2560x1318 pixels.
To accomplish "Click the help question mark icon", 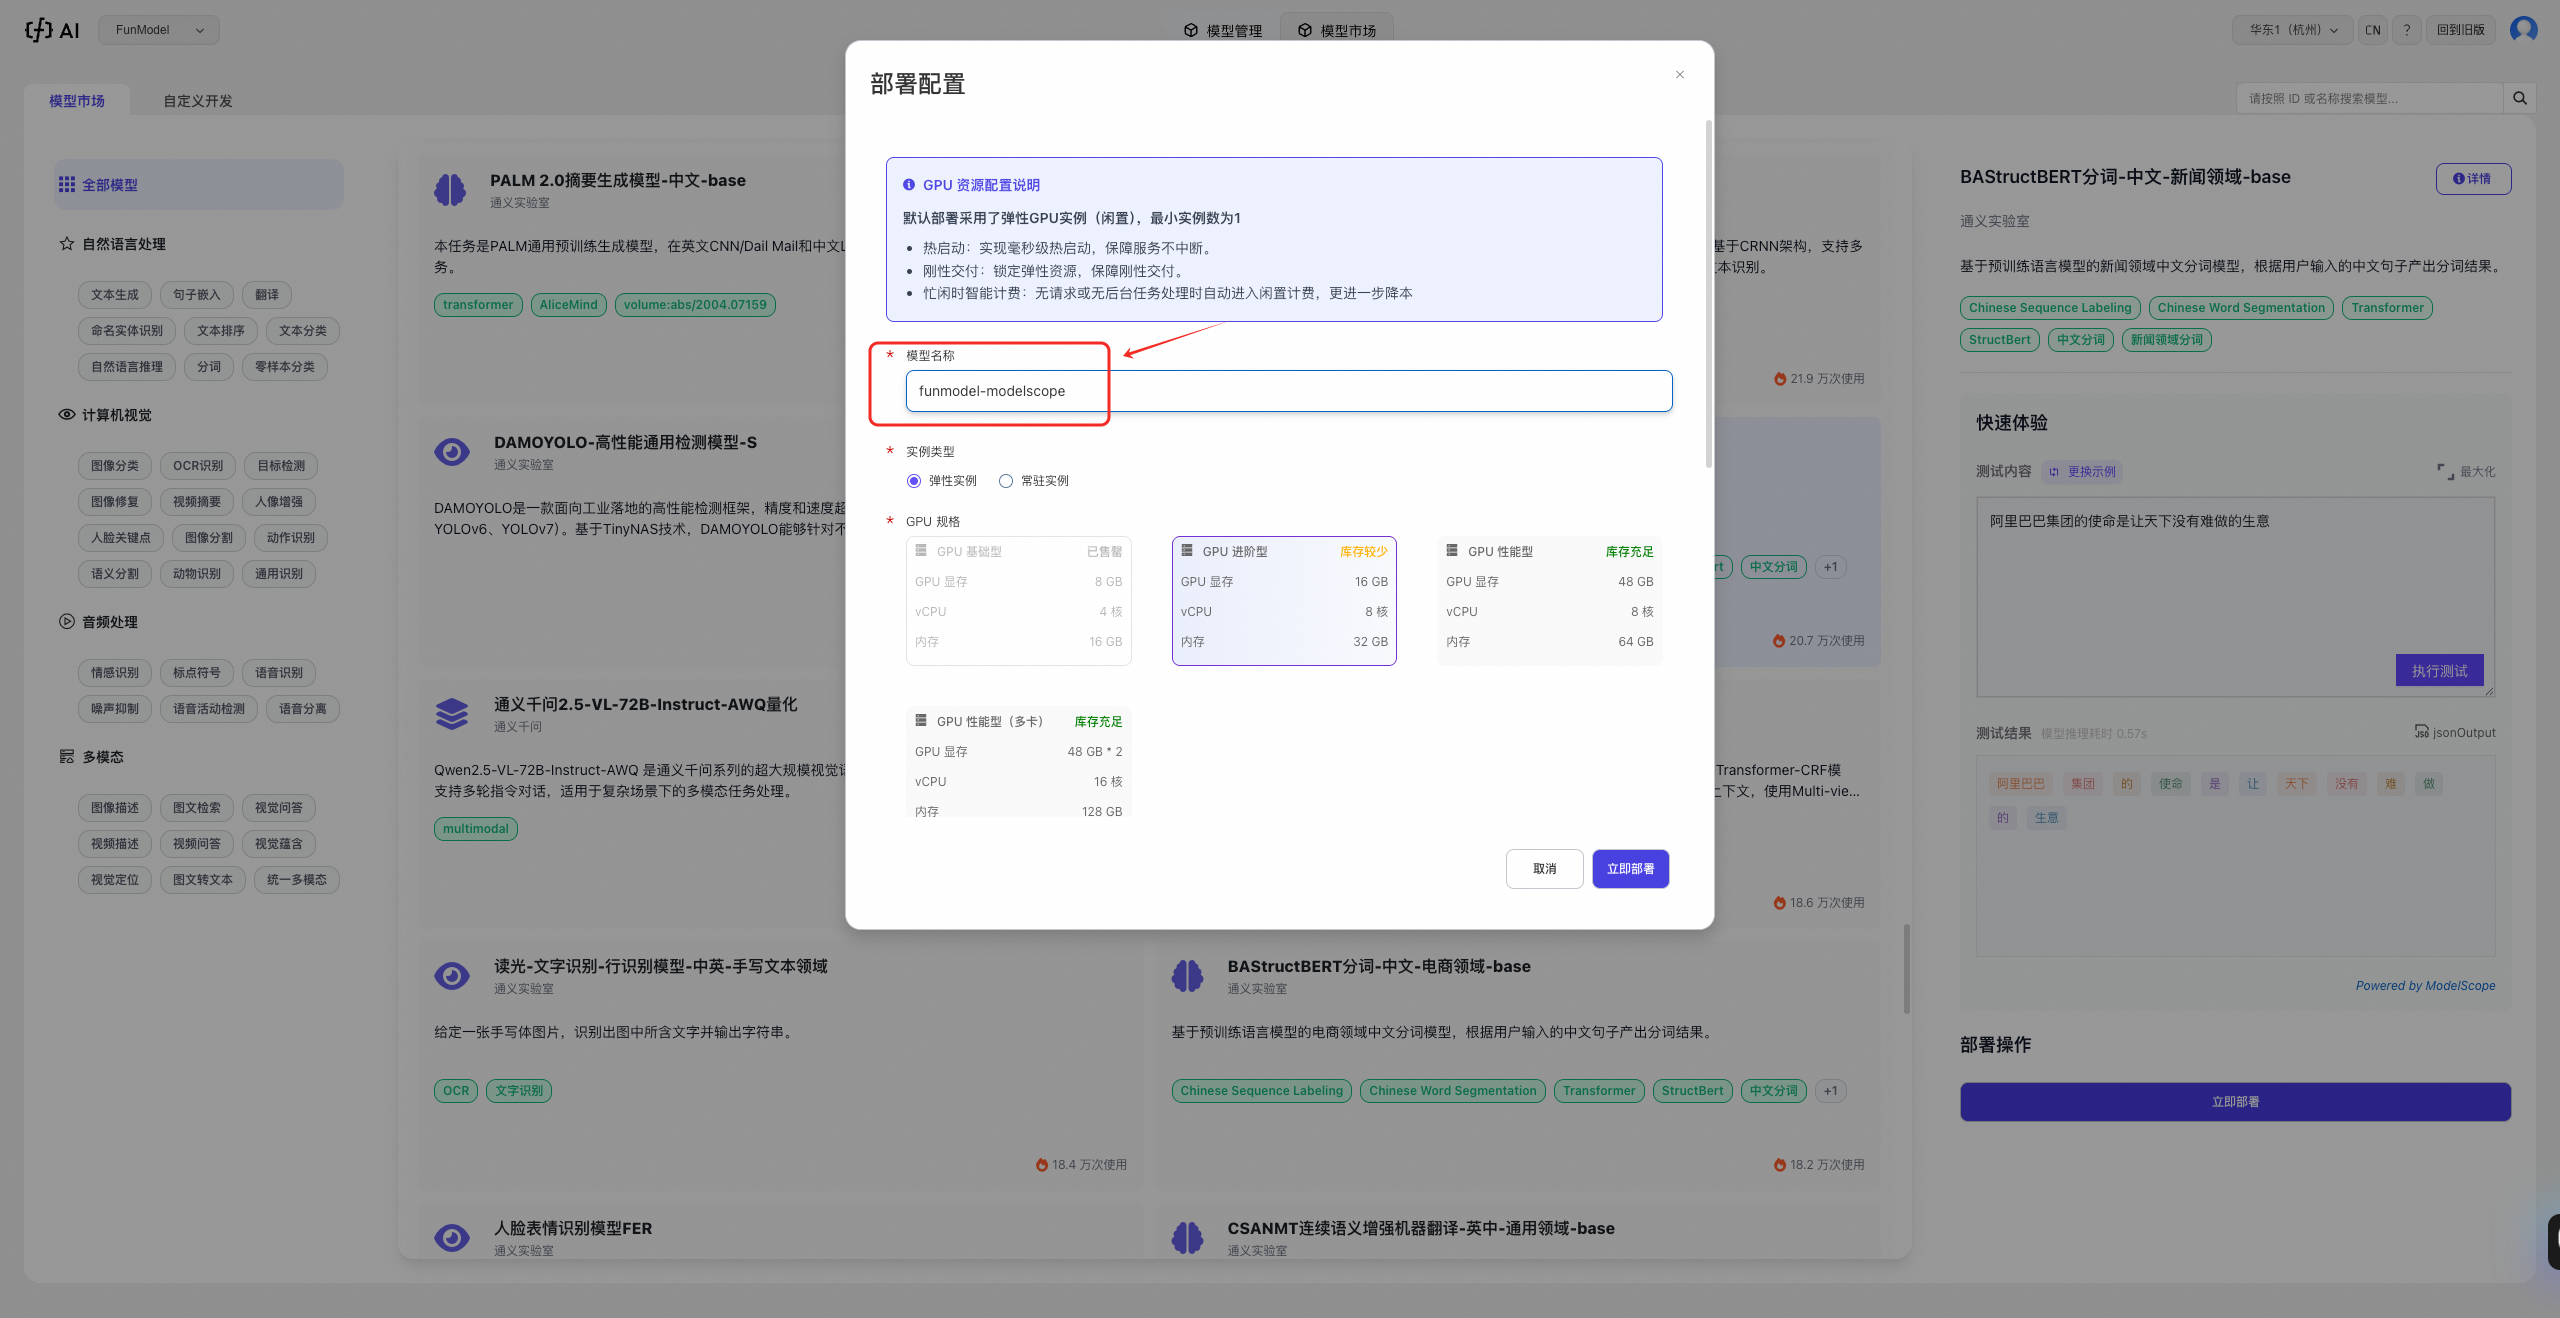I will click(2407, 30).
